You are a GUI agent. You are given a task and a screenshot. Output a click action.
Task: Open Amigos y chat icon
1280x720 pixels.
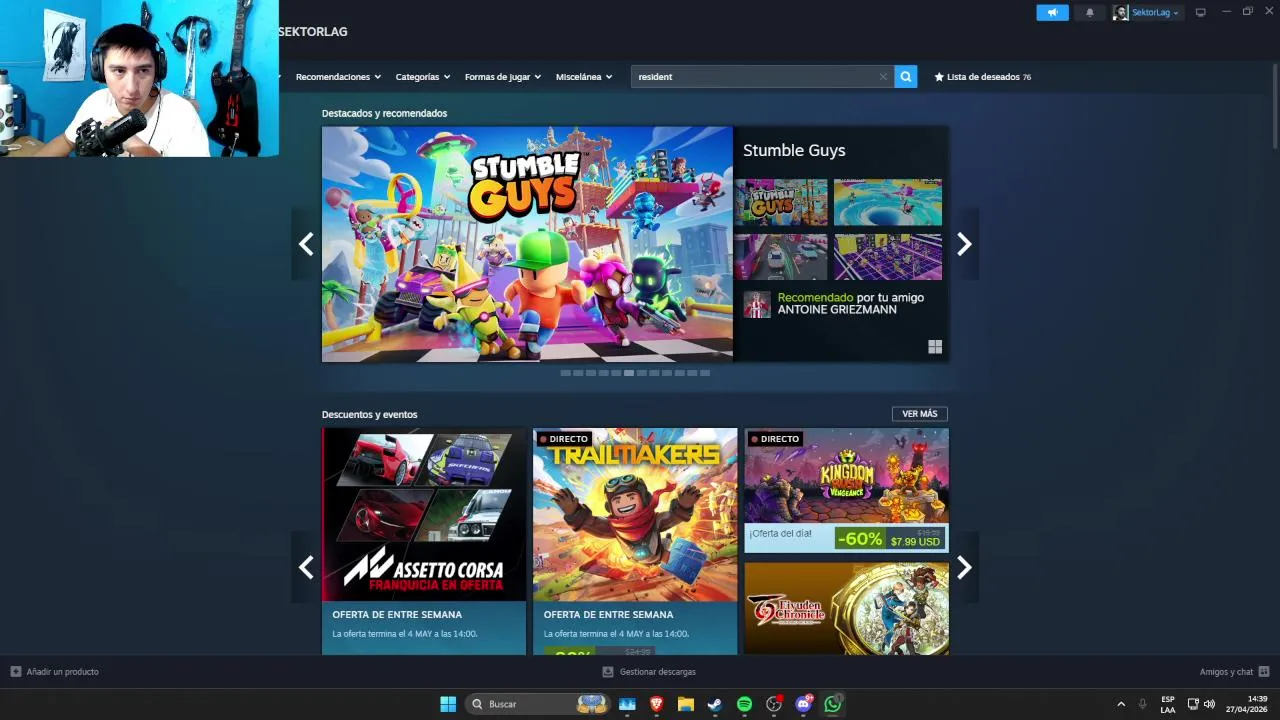(1264, 672)
